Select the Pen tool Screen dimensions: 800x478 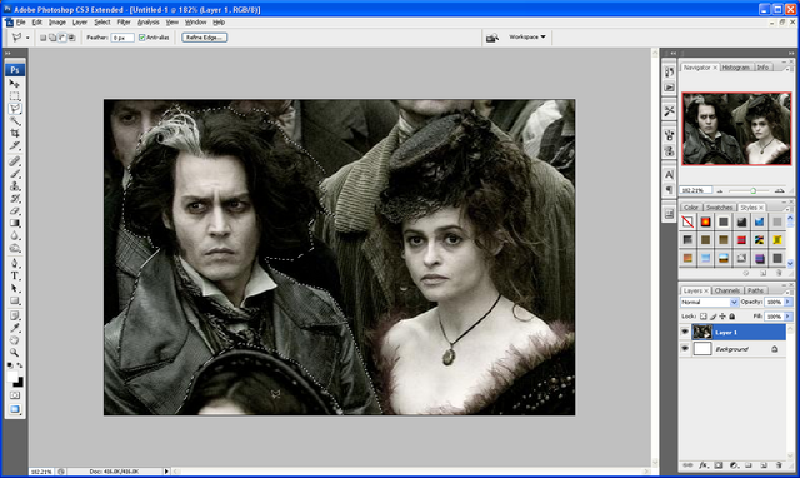(15, 264)
